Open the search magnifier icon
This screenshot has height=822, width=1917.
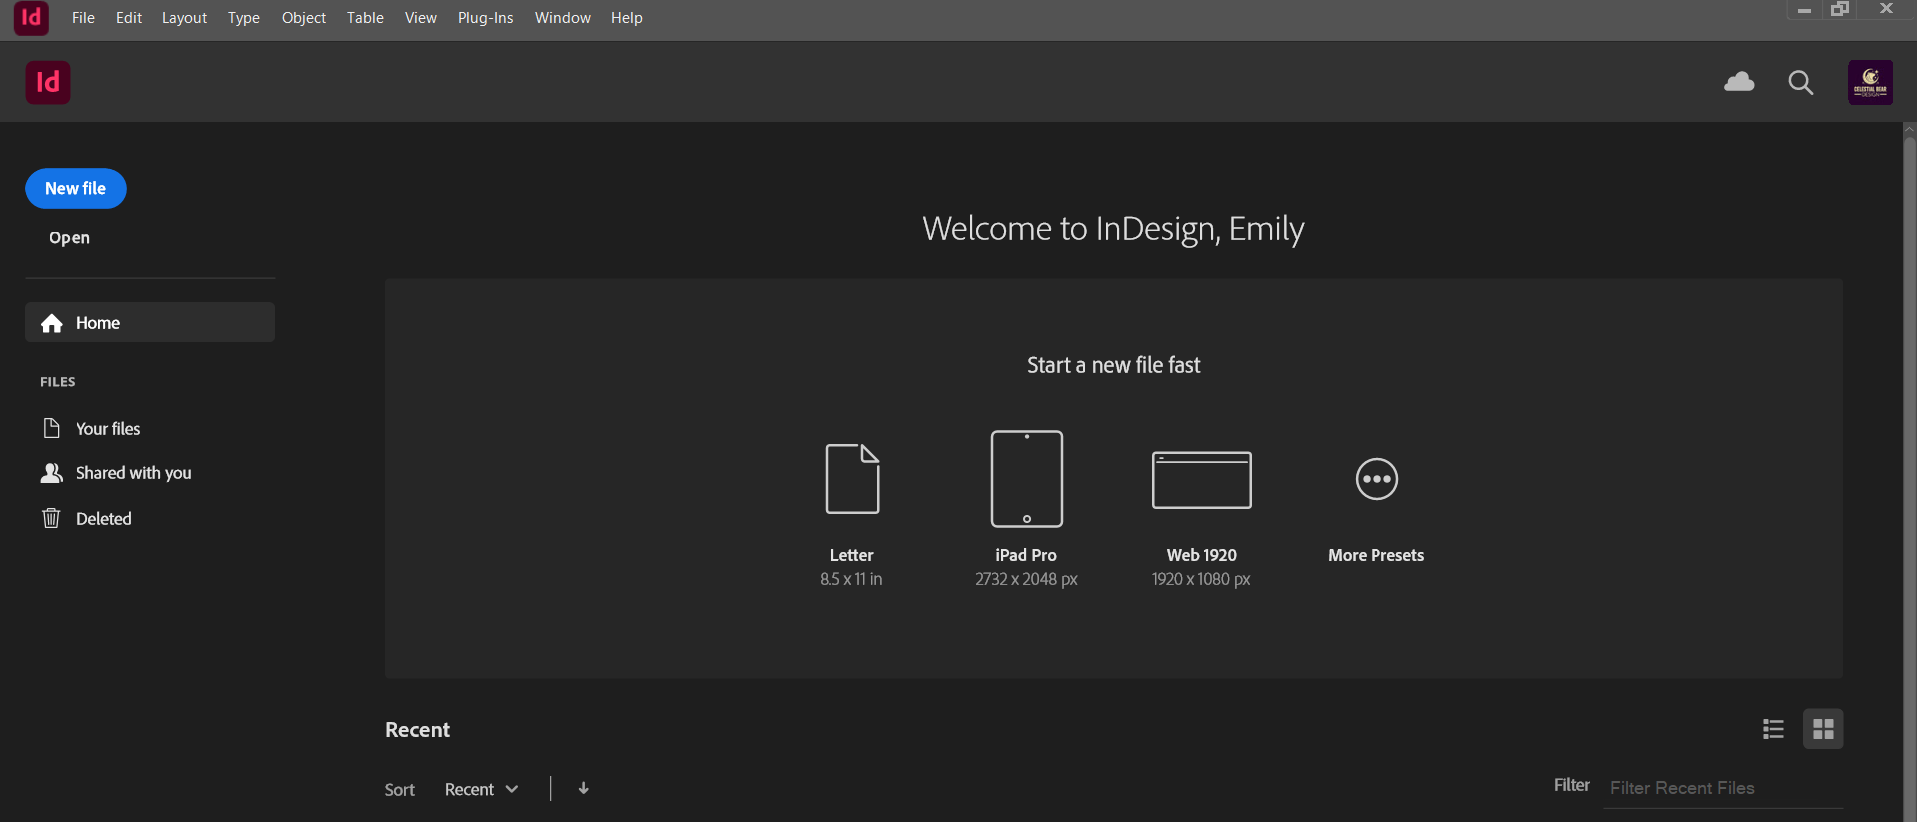[1801, 83]
